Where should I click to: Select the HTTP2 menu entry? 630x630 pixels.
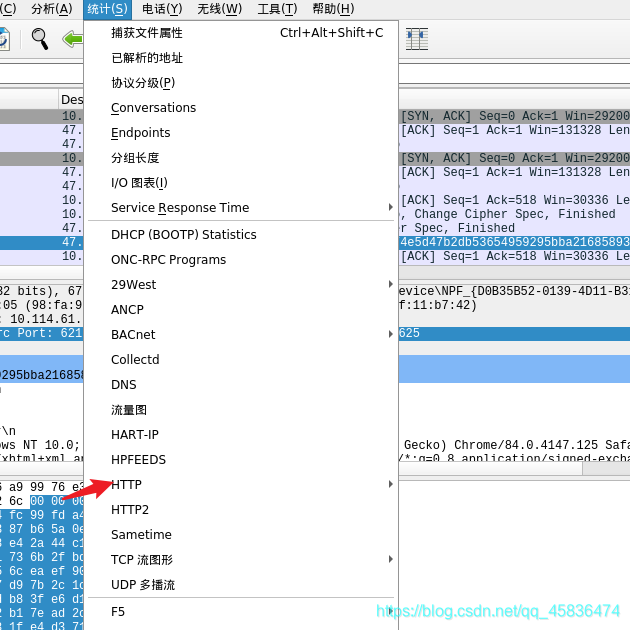241,509
